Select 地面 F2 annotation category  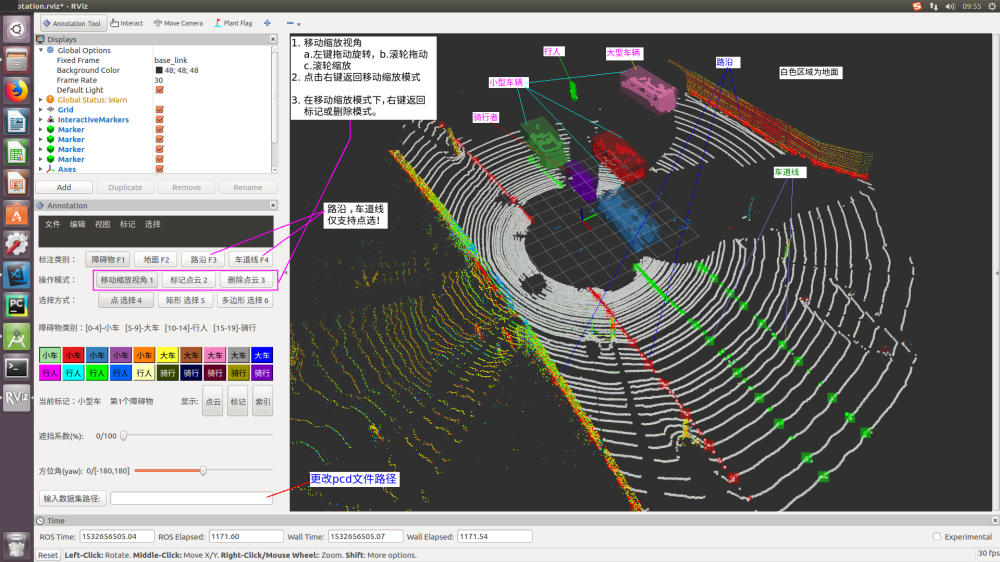click(x=156, y=260)
